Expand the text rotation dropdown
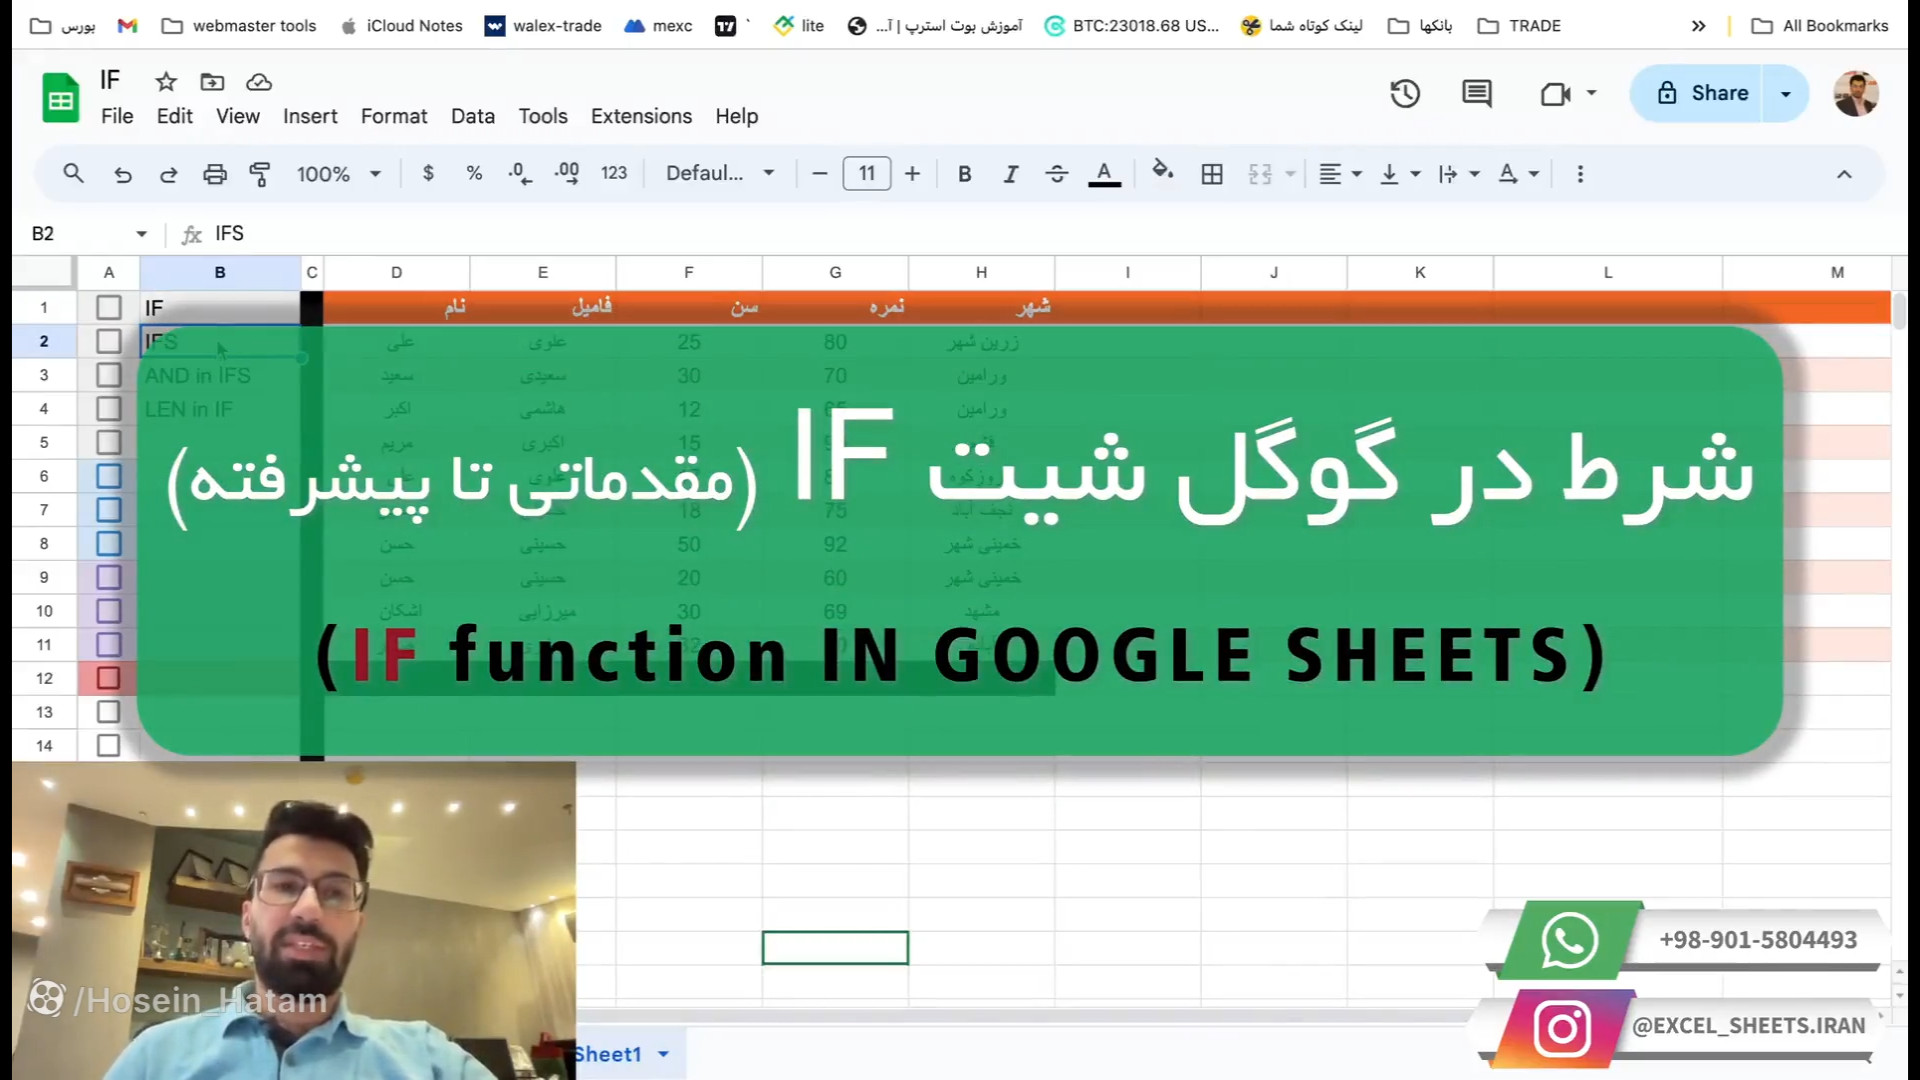This screenshot has width=1920, height=1080. [1533, 174]
